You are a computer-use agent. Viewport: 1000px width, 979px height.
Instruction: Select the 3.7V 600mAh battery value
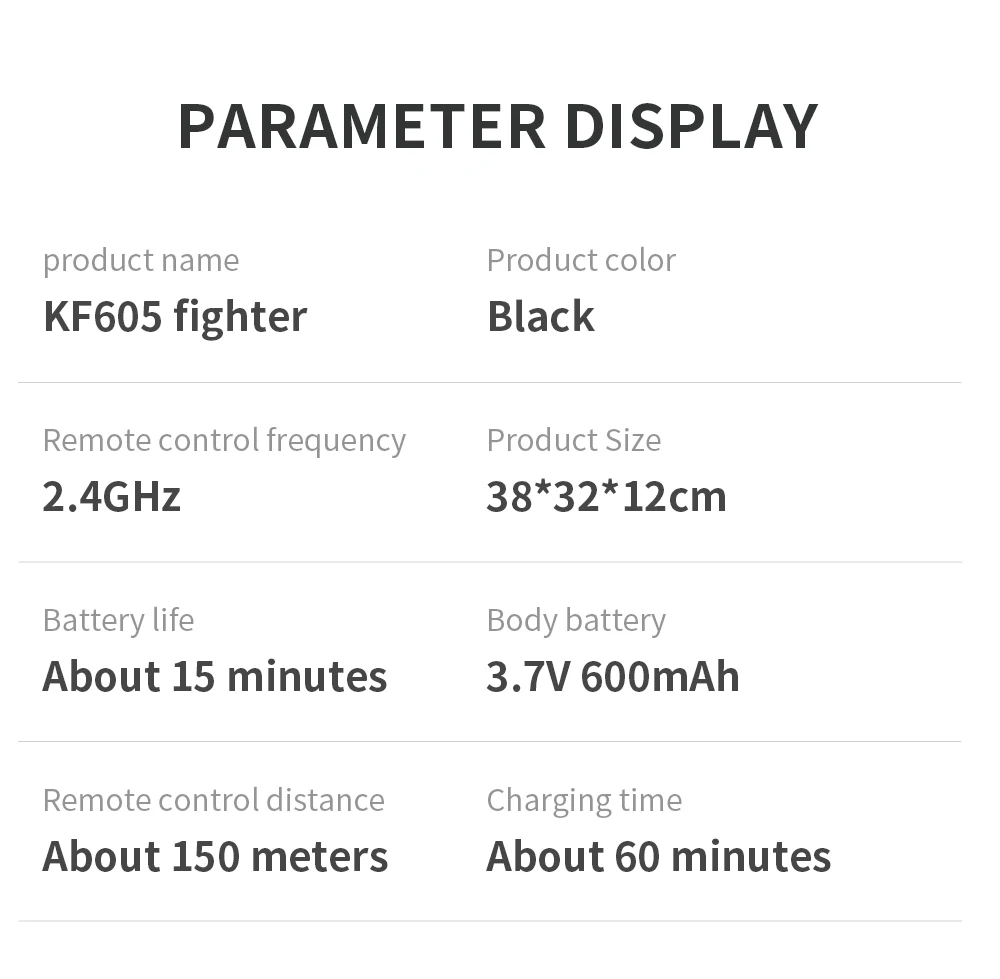pyautogui.click(x=613, y=677)
